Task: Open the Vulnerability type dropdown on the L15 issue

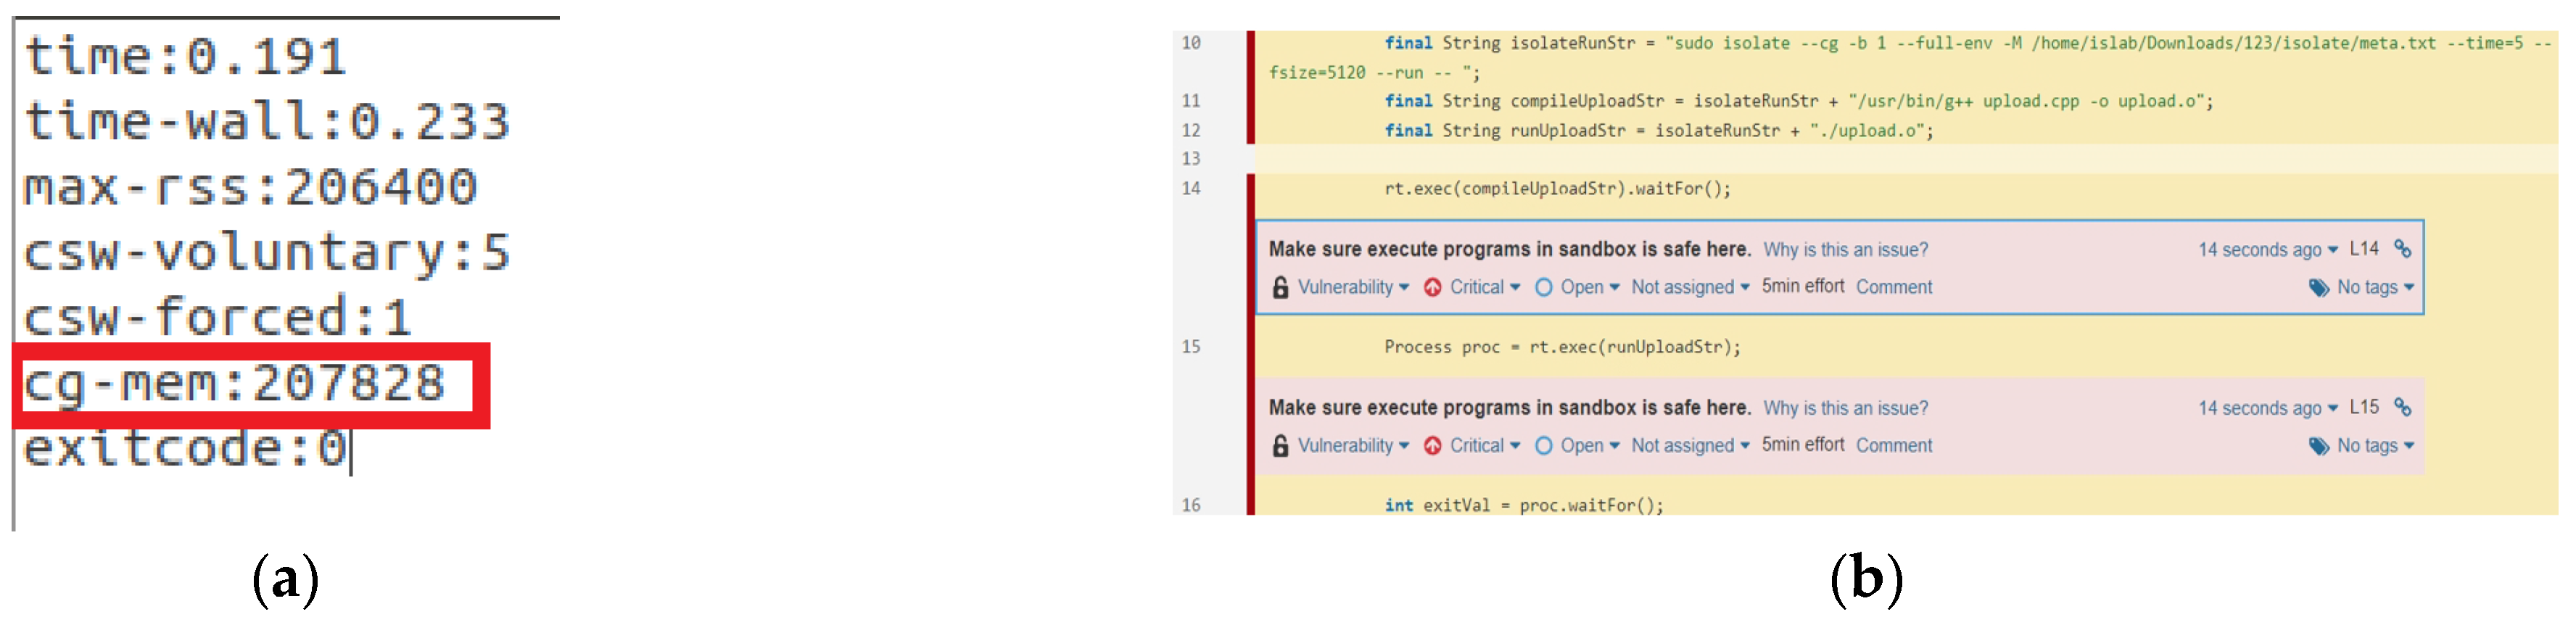Action: pos(1353,446)
